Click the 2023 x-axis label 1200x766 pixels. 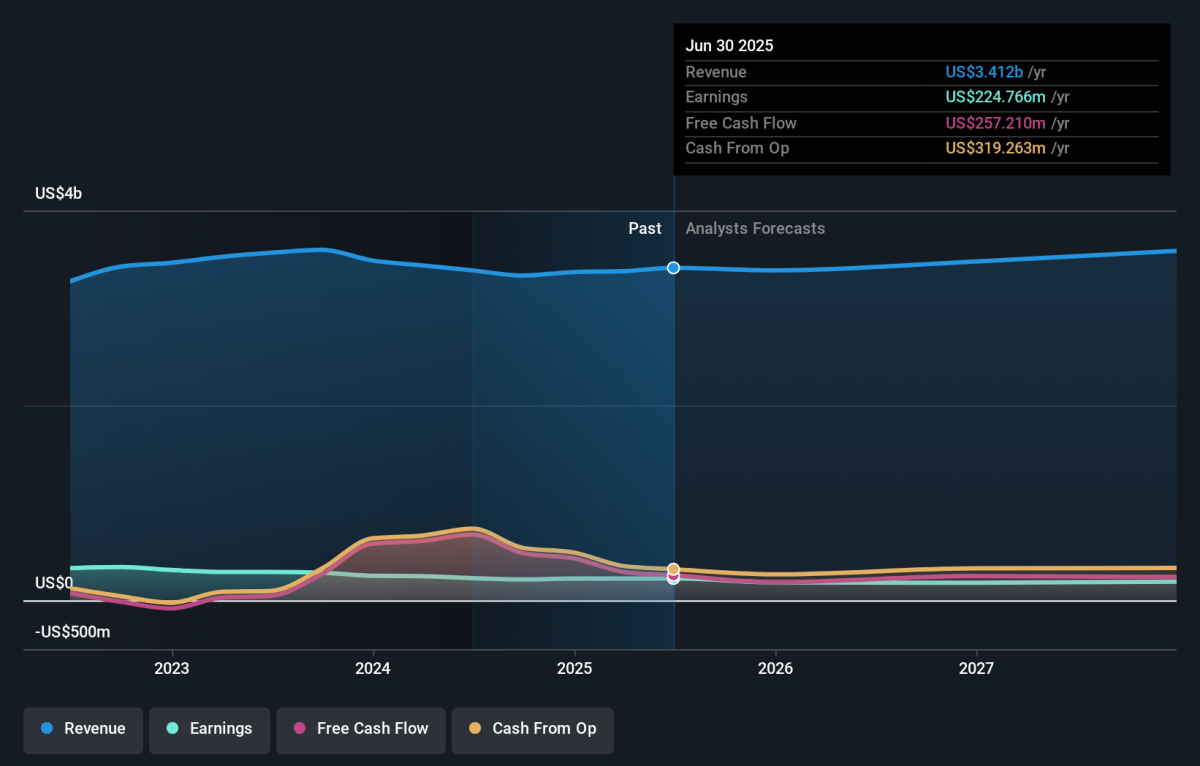point(172,668)
